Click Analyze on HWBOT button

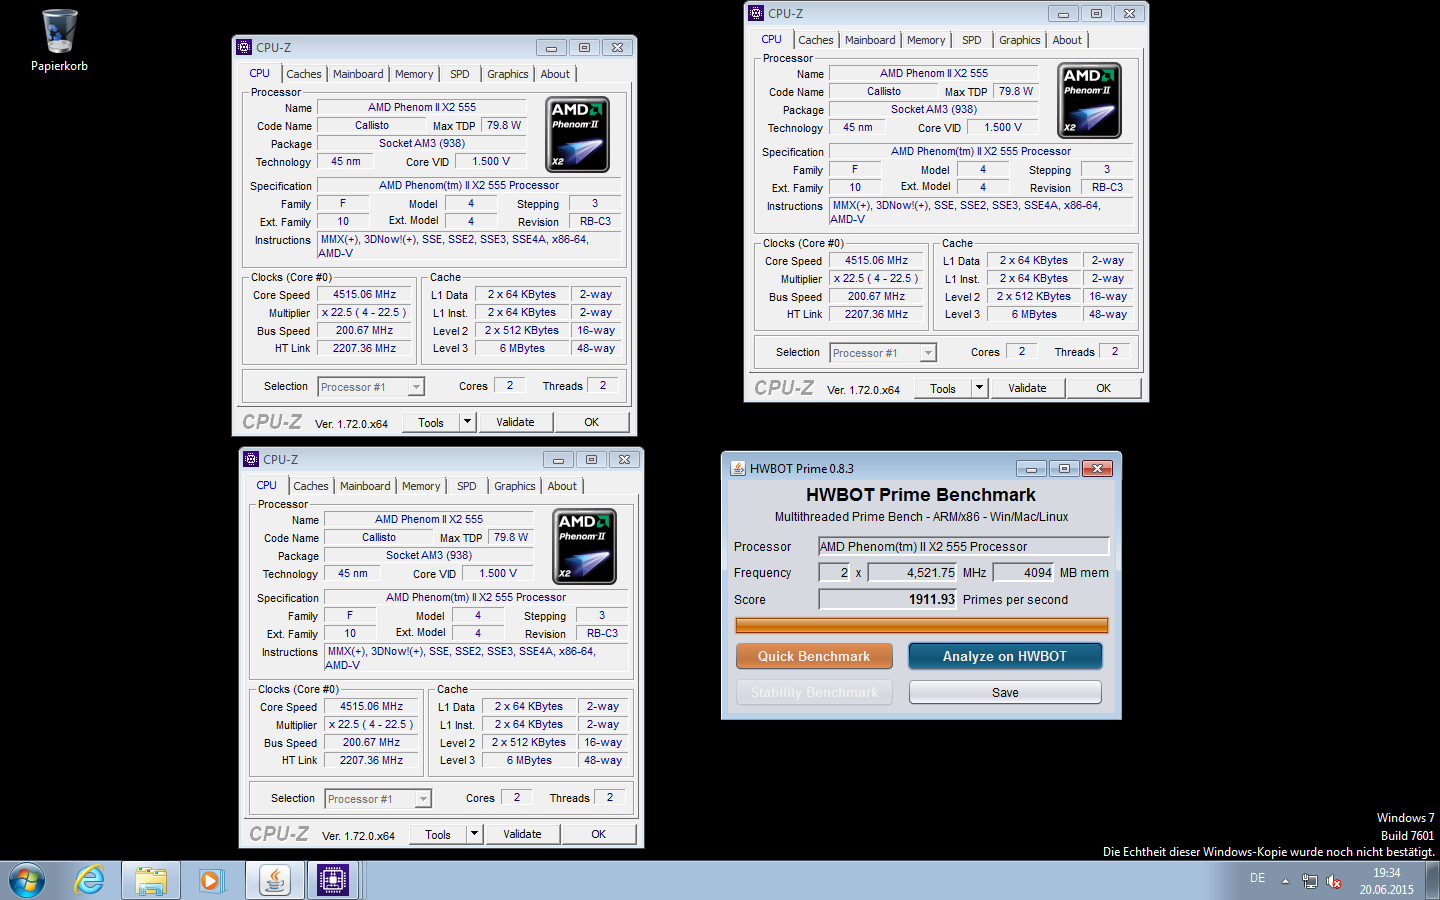click(x=1005, y=656)
